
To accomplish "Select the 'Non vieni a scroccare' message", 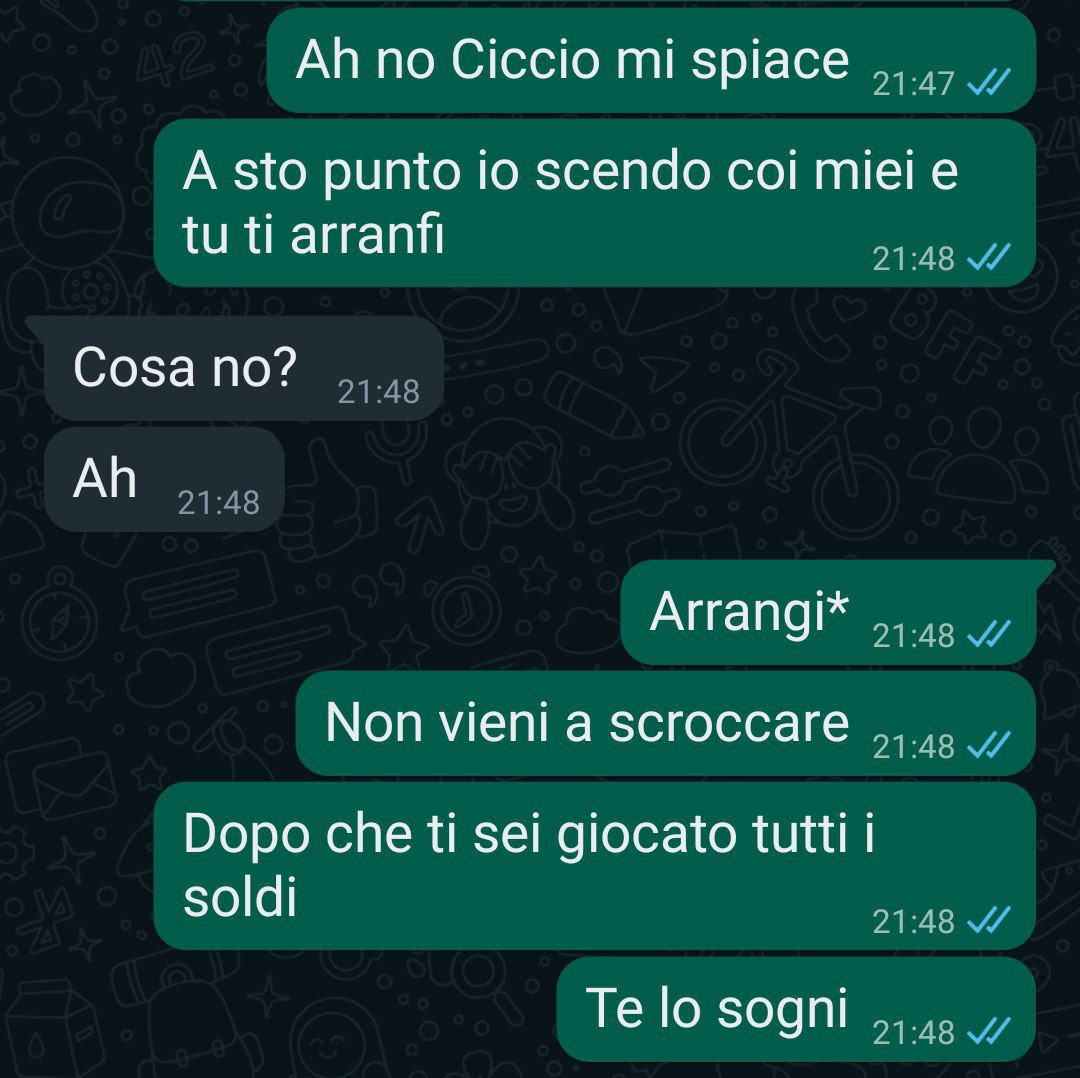I will tap(666, 723).
